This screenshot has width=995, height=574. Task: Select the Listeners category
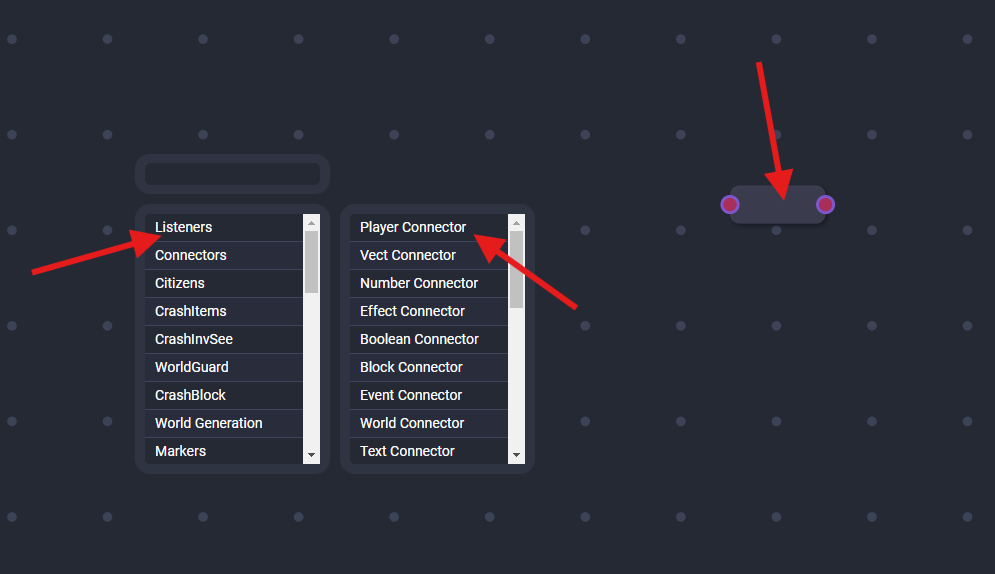pyautogui.click(x=223, y=227)
